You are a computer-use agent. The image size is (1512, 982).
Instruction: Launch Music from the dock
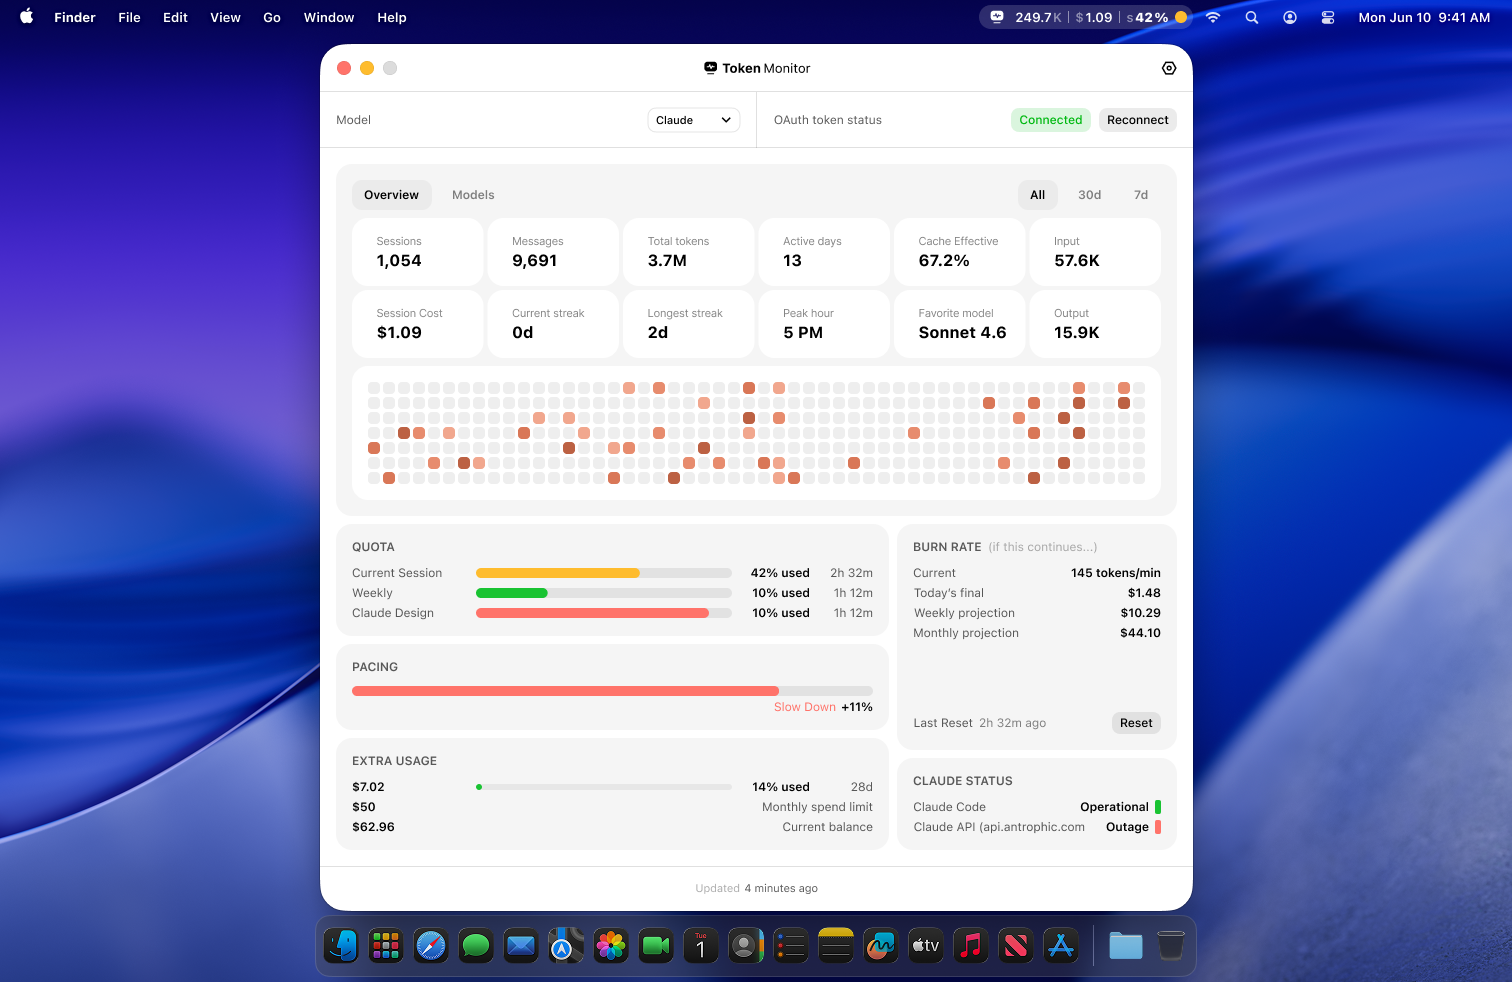point(971,945)
